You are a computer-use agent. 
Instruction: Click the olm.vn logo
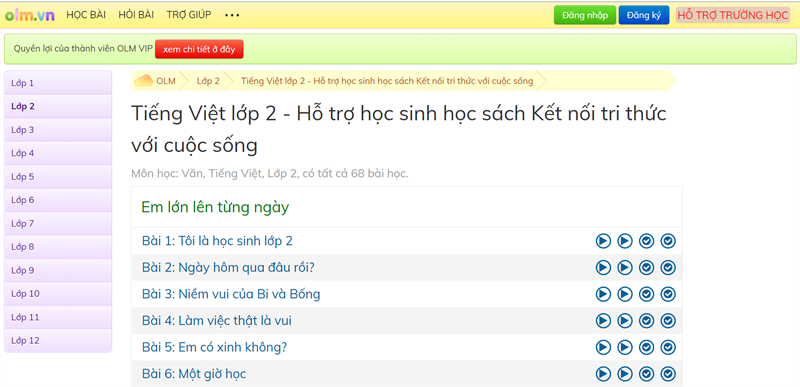click(x=30, y=15)
